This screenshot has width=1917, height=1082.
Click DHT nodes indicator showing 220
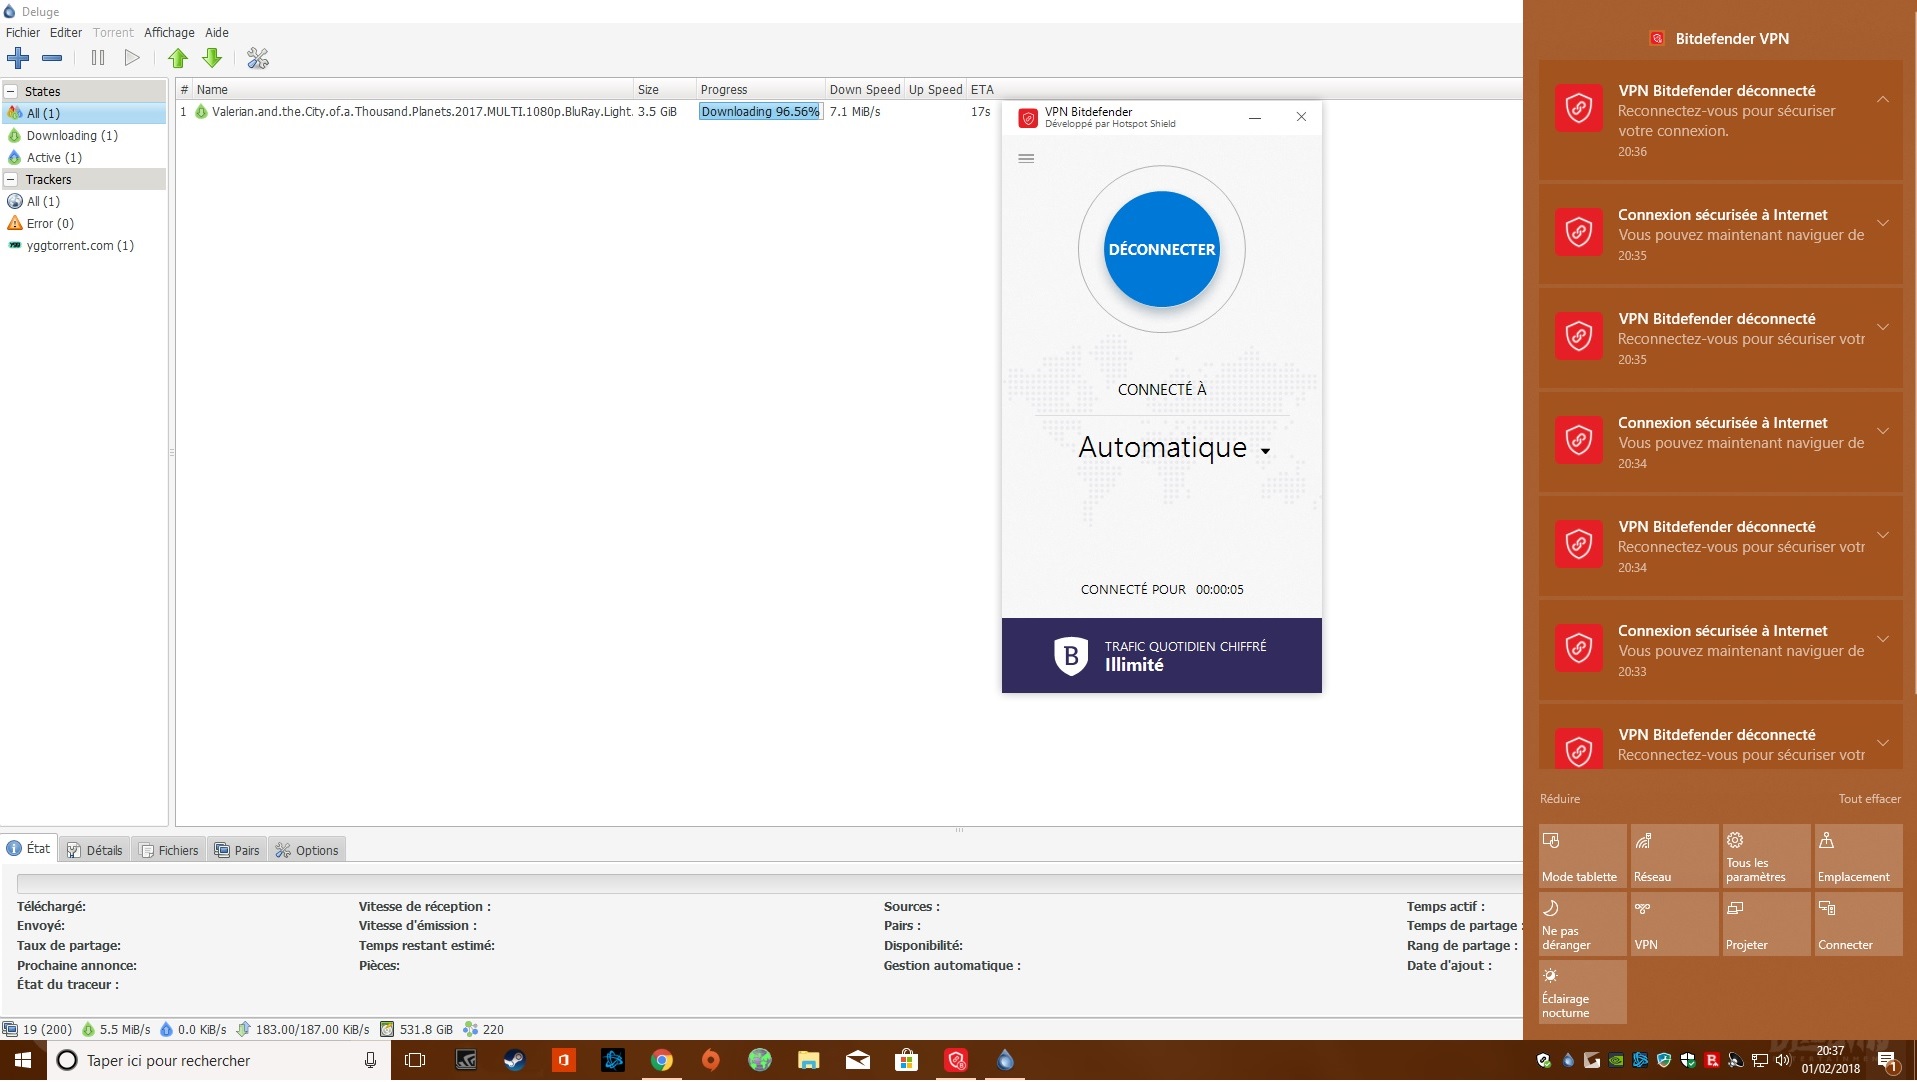[483, 1029]
